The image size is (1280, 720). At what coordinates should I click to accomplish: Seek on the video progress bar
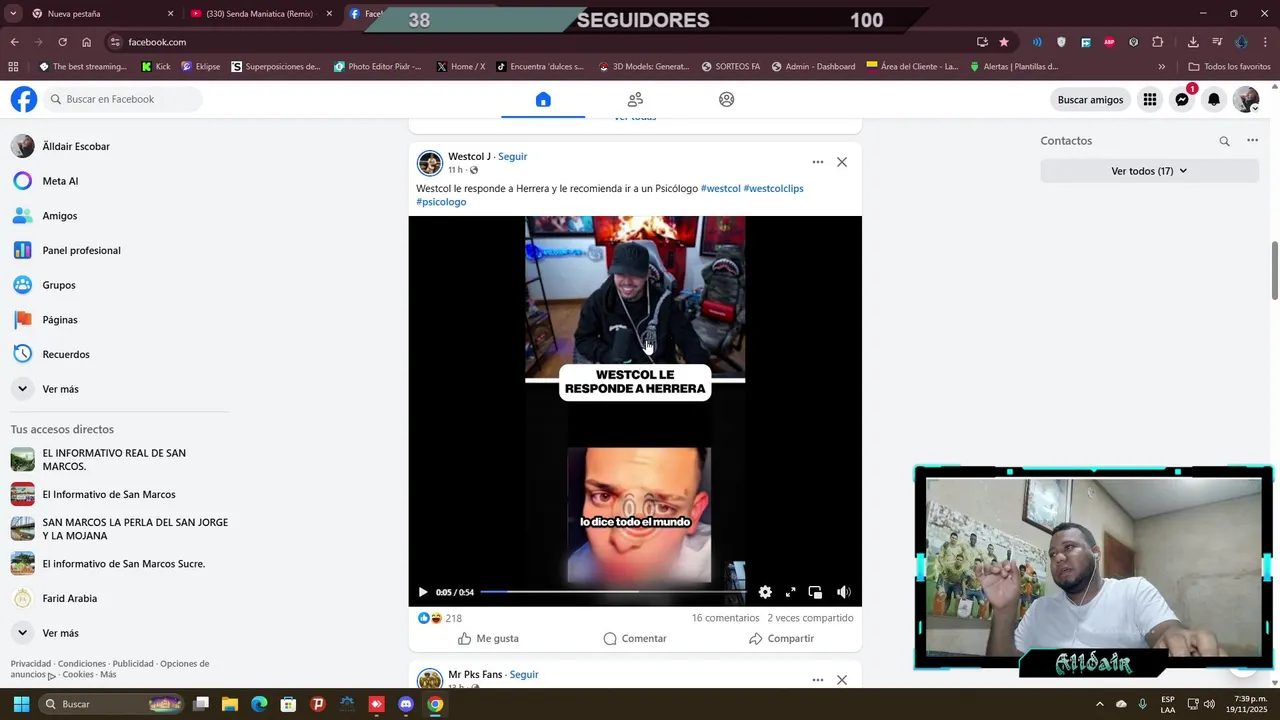click(613, 592)
